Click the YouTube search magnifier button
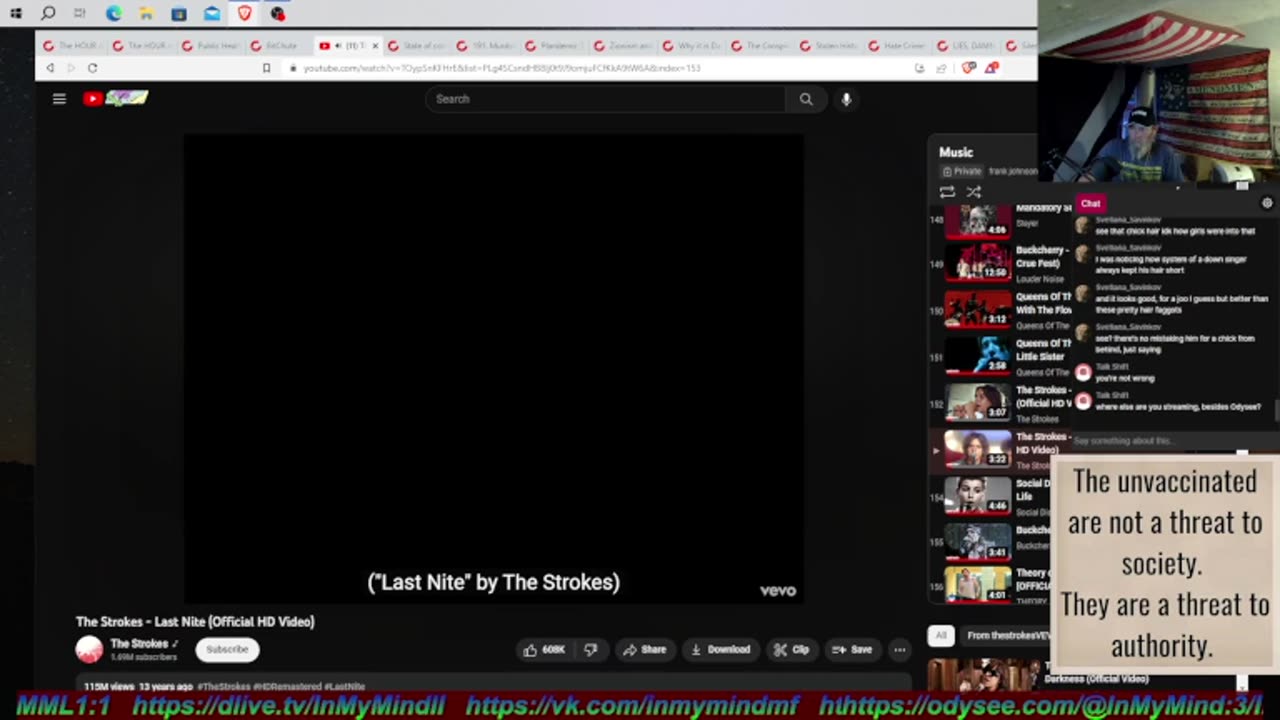Image resolution: width=1280 pixels, height=720 pixels. (x=806, y=99)
